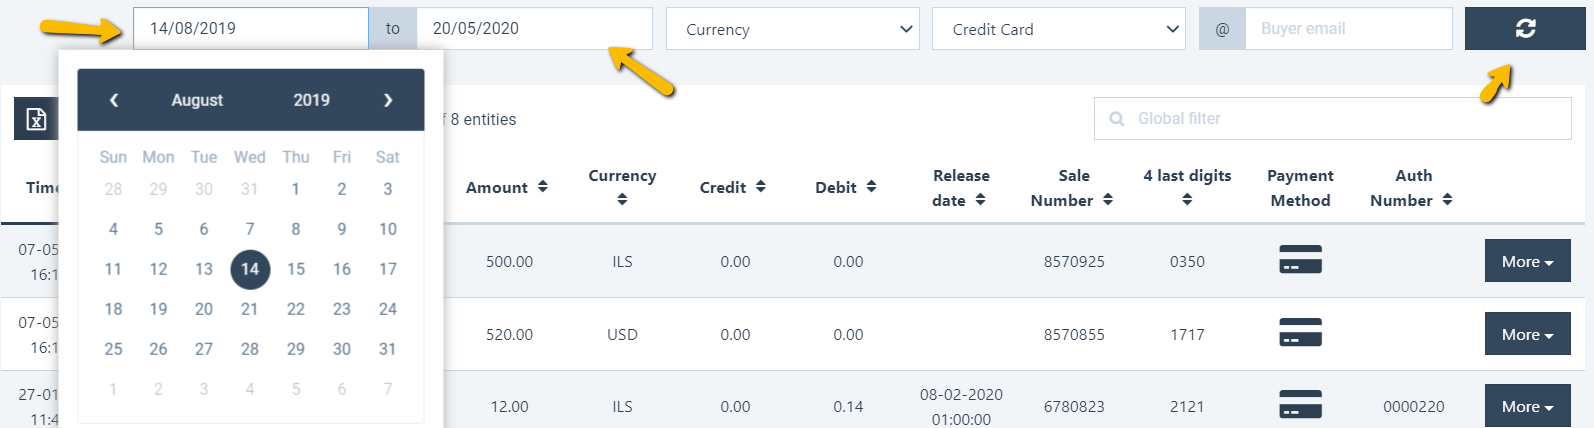Open More menu for sale 8570925
This screenshot has width=1594, height=428.
[x=1527, y=261]
